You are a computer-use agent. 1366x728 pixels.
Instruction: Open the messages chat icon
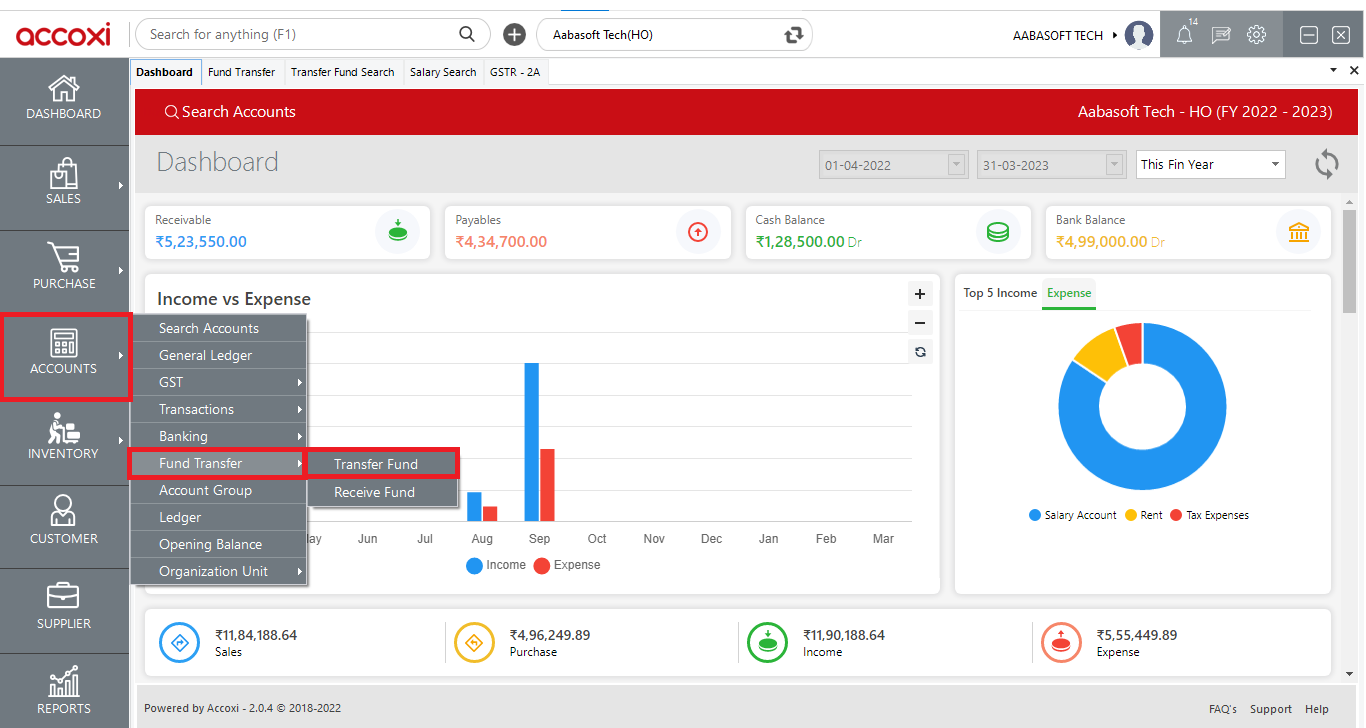tap(1221, 35)
